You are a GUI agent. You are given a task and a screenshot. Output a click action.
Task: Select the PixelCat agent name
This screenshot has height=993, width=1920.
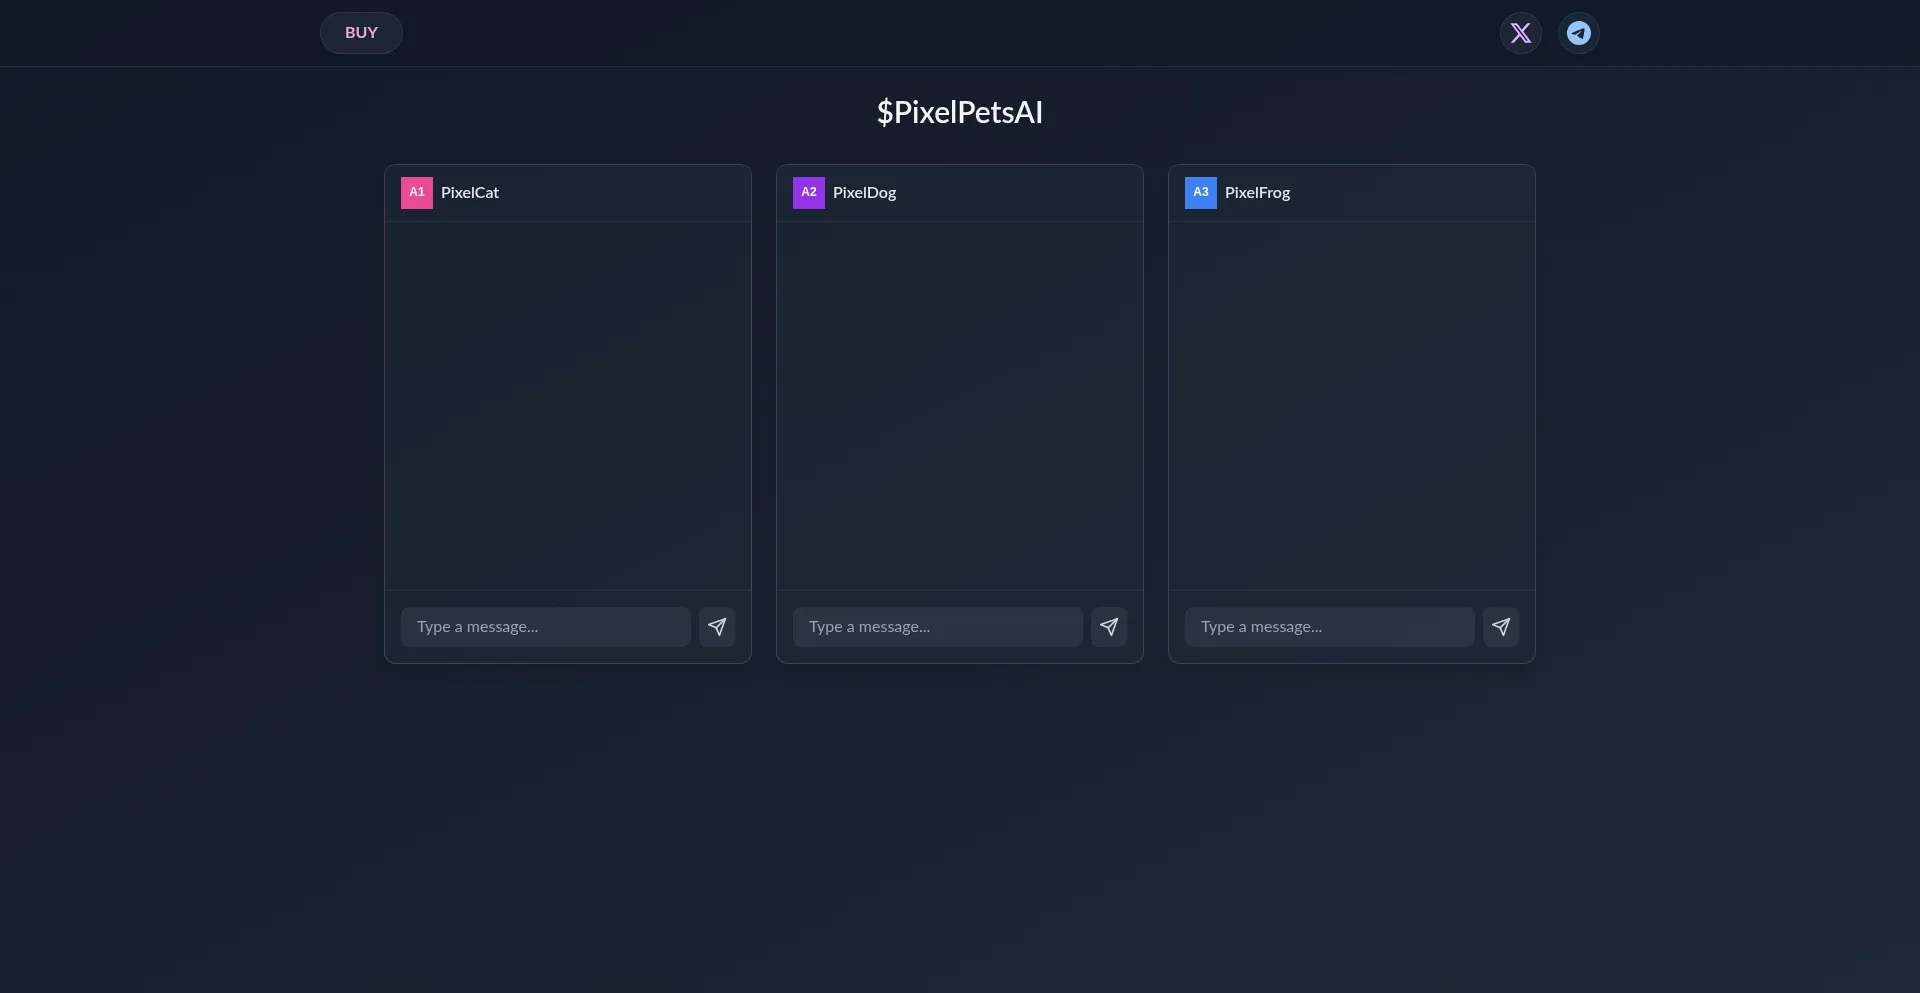click(470, 193)
